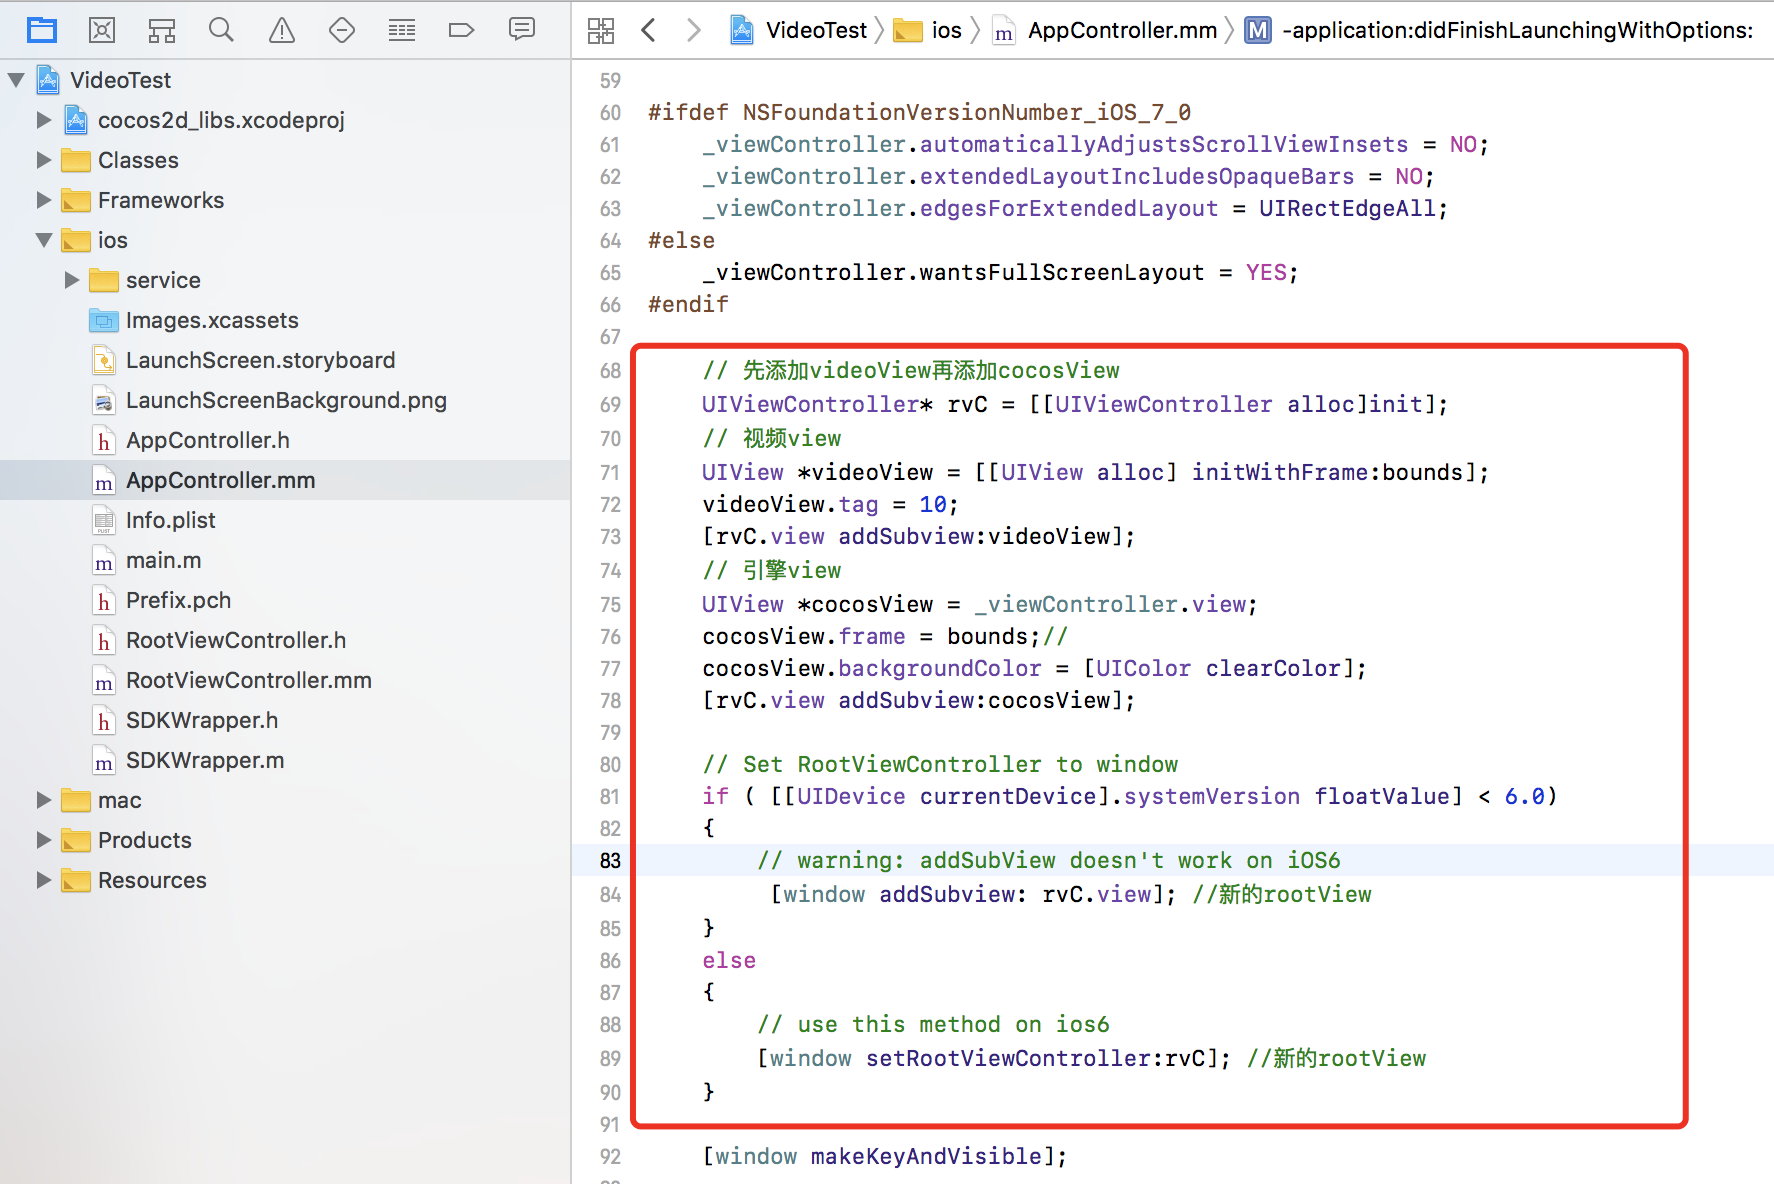Click the Go Back navigation arrow
The width and height of the screenshot is (1774, 1184).
tap(648, 30)
